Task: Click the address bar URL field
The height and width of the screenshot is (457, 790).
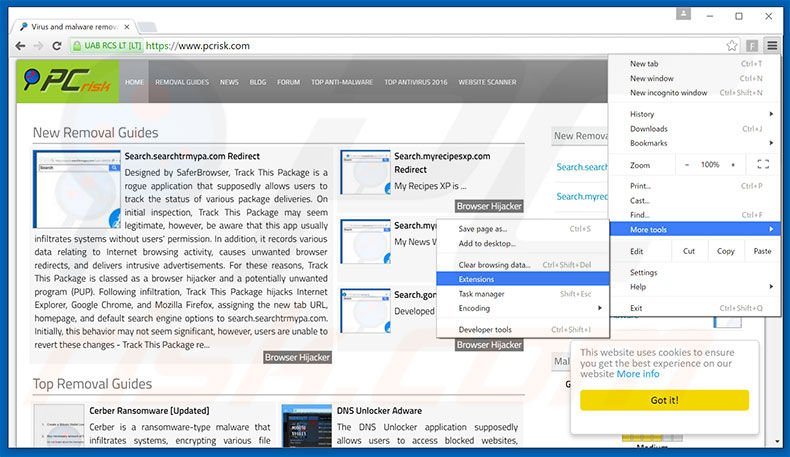Action: coord(403,46)
